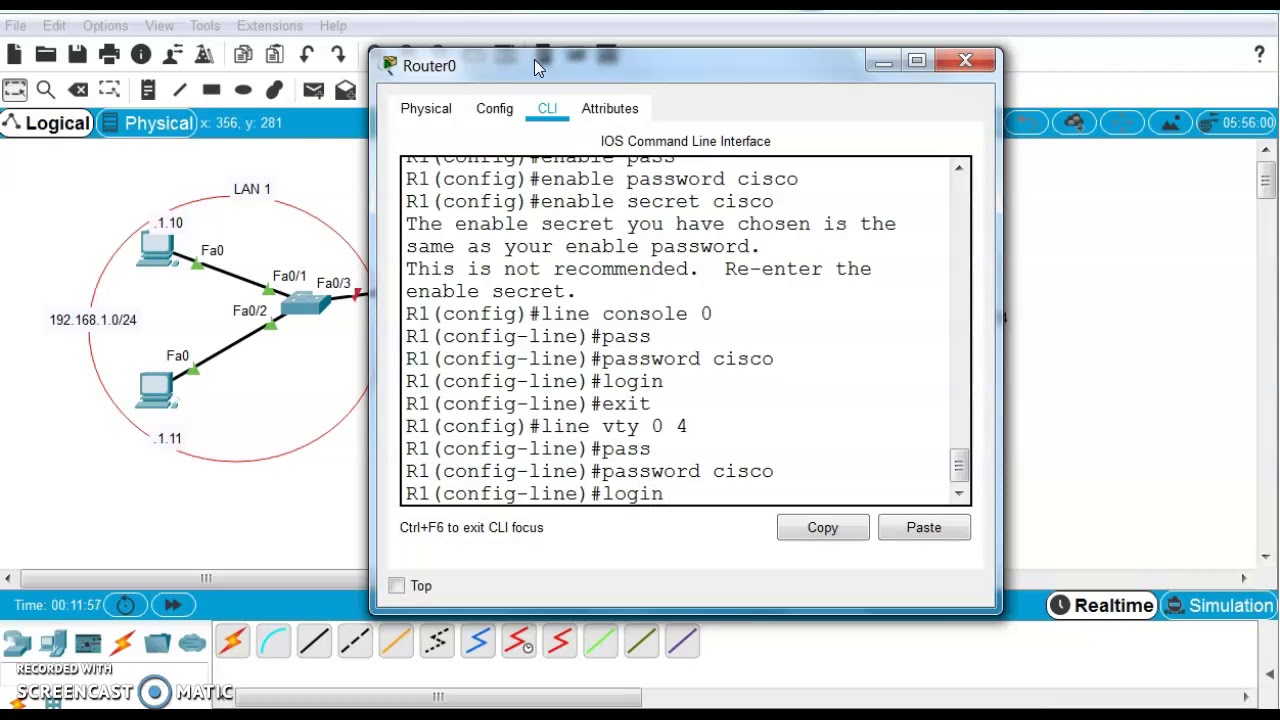
Task: Open the Edit menu
Action: click(54, 25)
